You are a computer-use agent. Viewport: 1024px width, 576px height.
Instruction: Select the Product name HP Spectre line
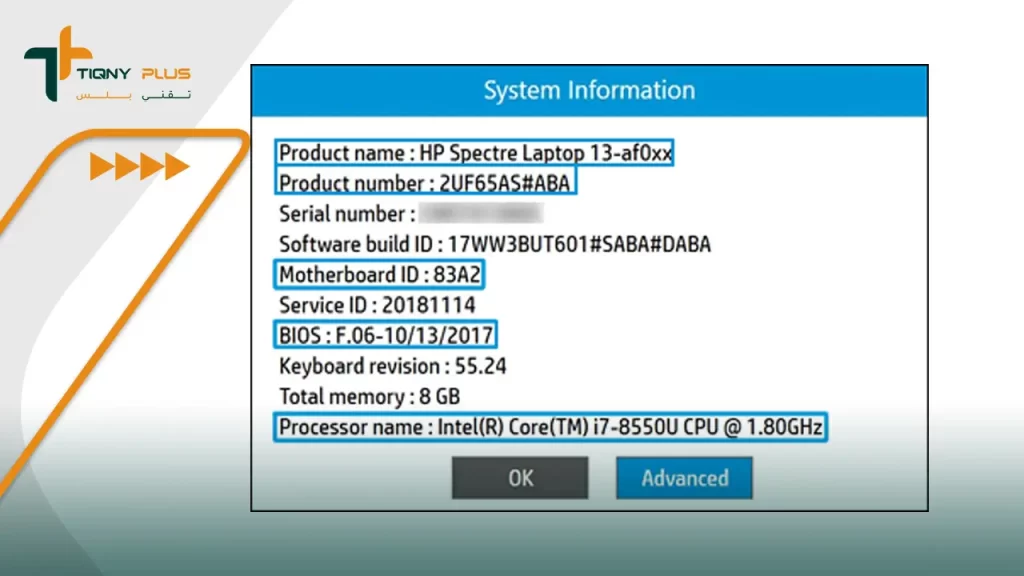click(475, 153)
